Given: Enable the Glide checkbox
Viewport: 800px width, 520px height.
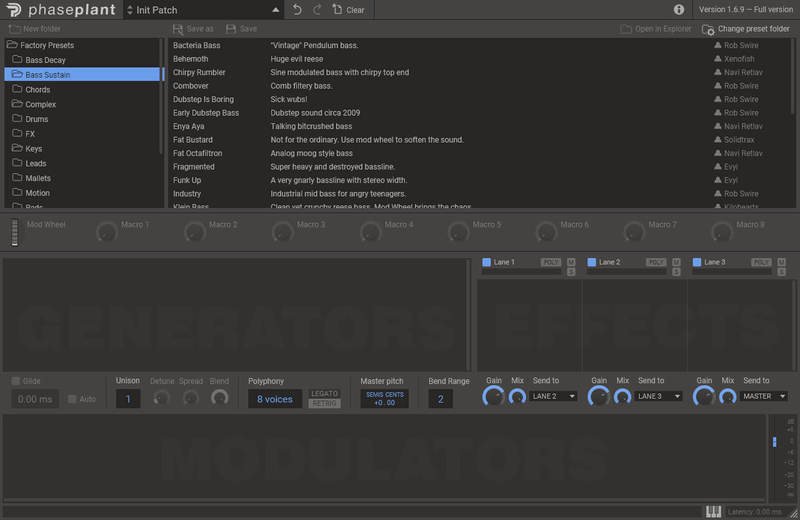Looking at the screenshot, I should pos(16,381).
